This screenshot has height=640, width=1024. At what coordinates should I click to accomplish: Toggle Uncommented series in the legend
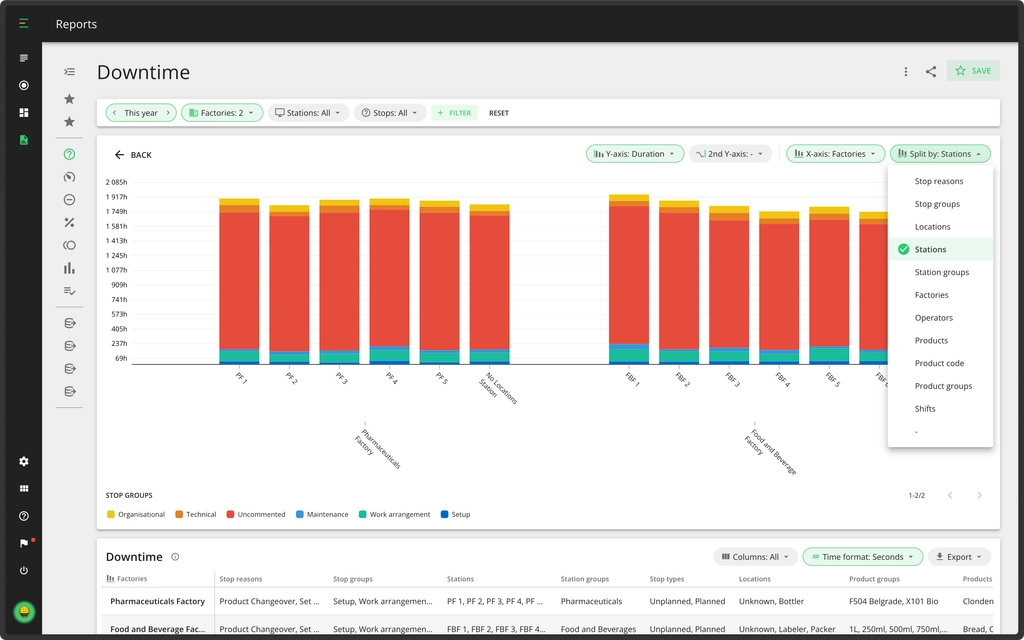[256, 515]
